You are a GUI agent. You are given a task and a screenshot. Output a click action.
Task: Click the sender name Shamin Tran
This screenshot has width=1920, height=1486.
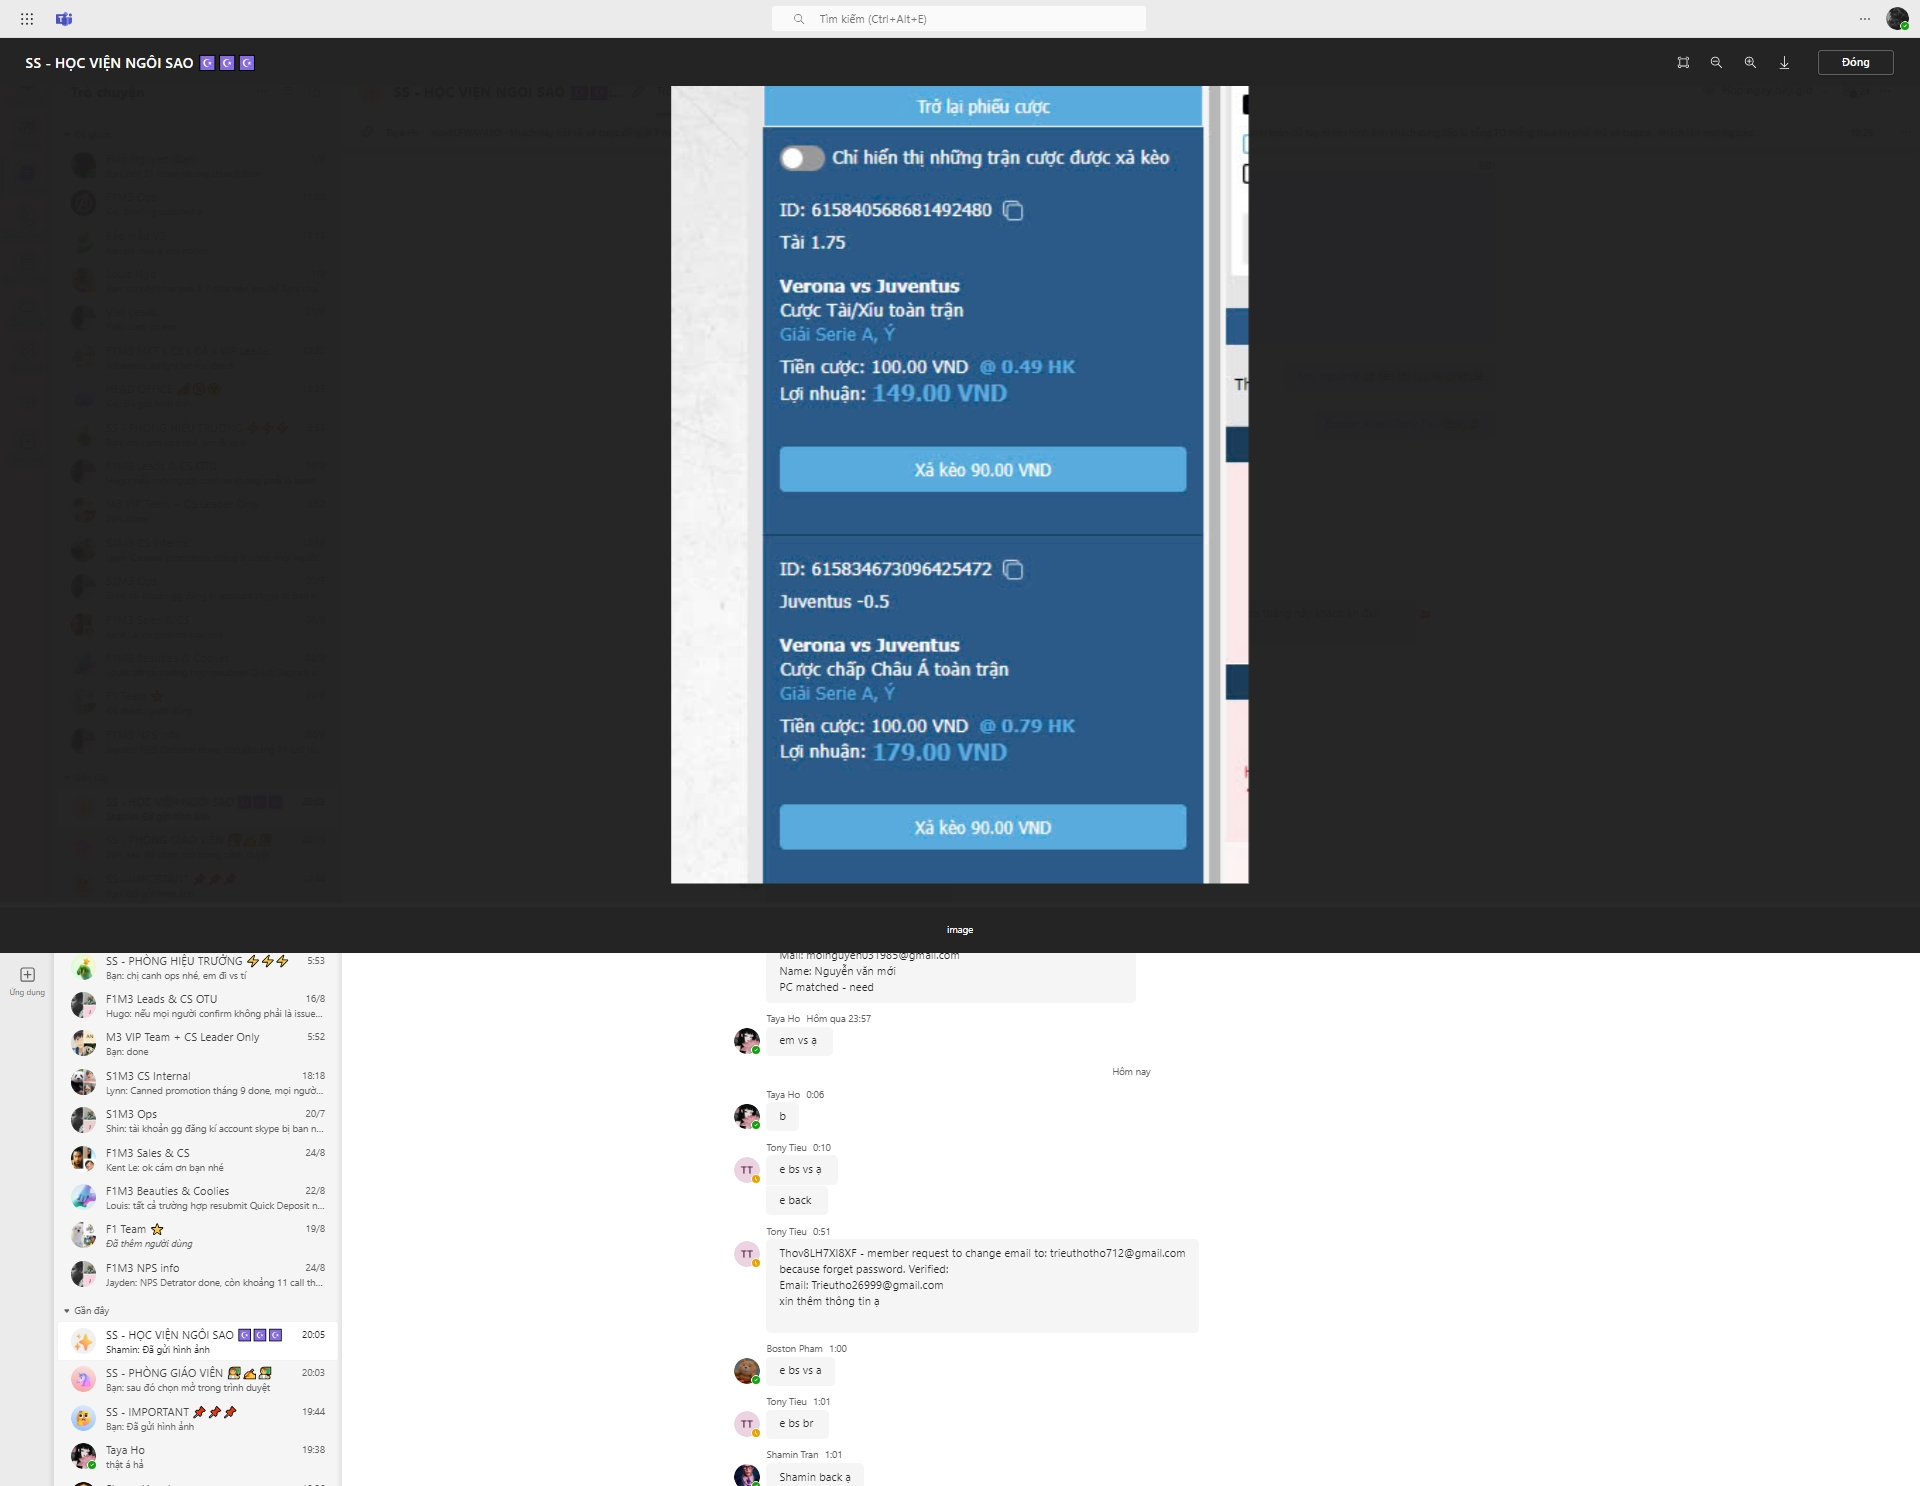pyautogui.click(x=792, y=1455)
